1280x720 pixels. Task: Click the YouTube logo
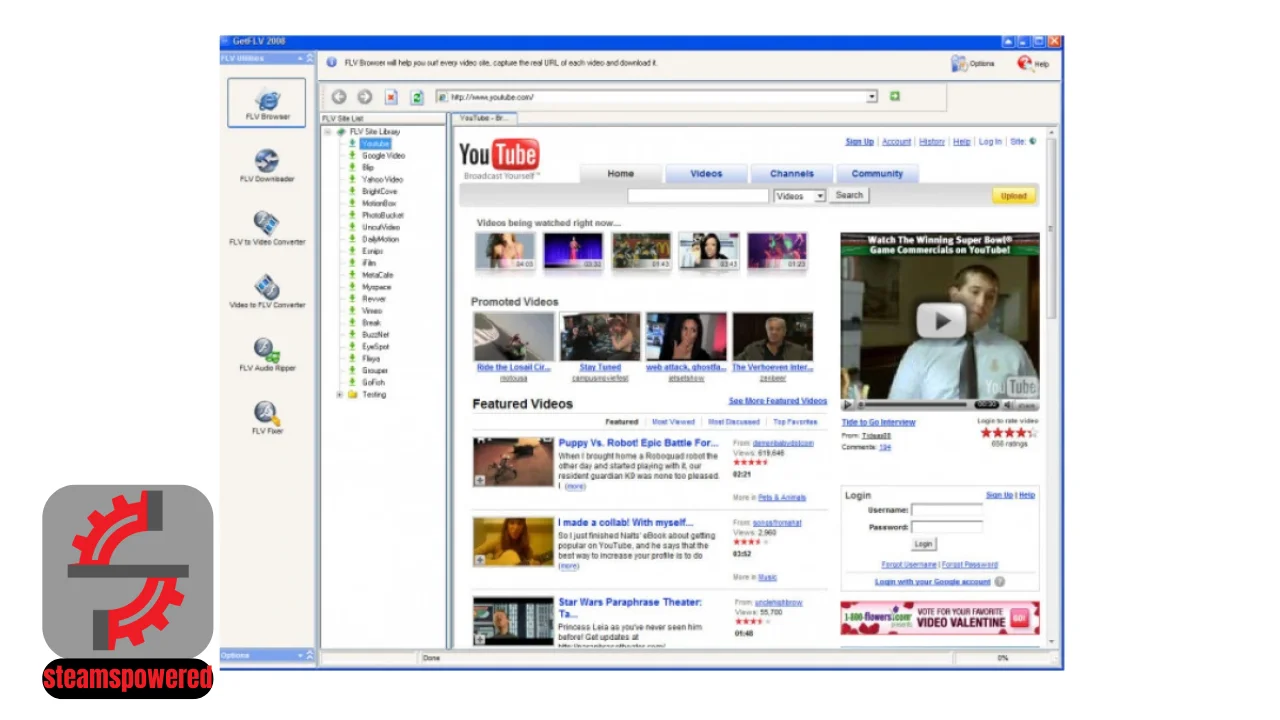[498, 158]
